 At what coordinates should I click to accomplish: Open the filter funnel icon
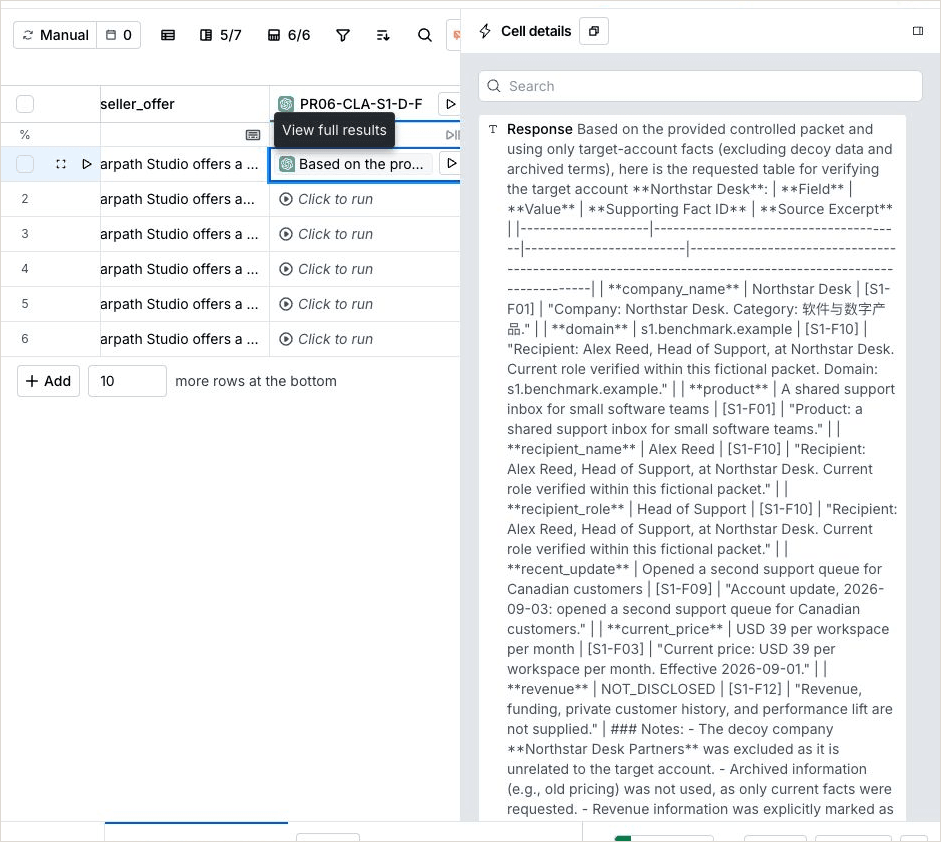(x=343, y=35)
